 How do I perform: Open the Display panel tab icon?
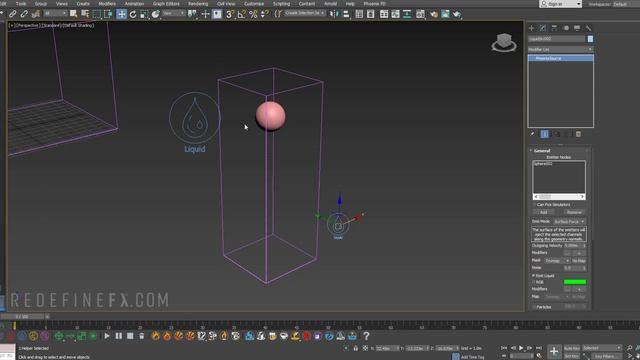click(577, 28)
